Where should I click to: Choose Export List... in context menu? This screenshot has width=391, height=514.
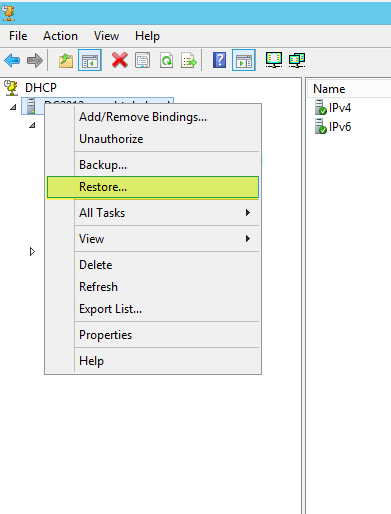(153, 309)
